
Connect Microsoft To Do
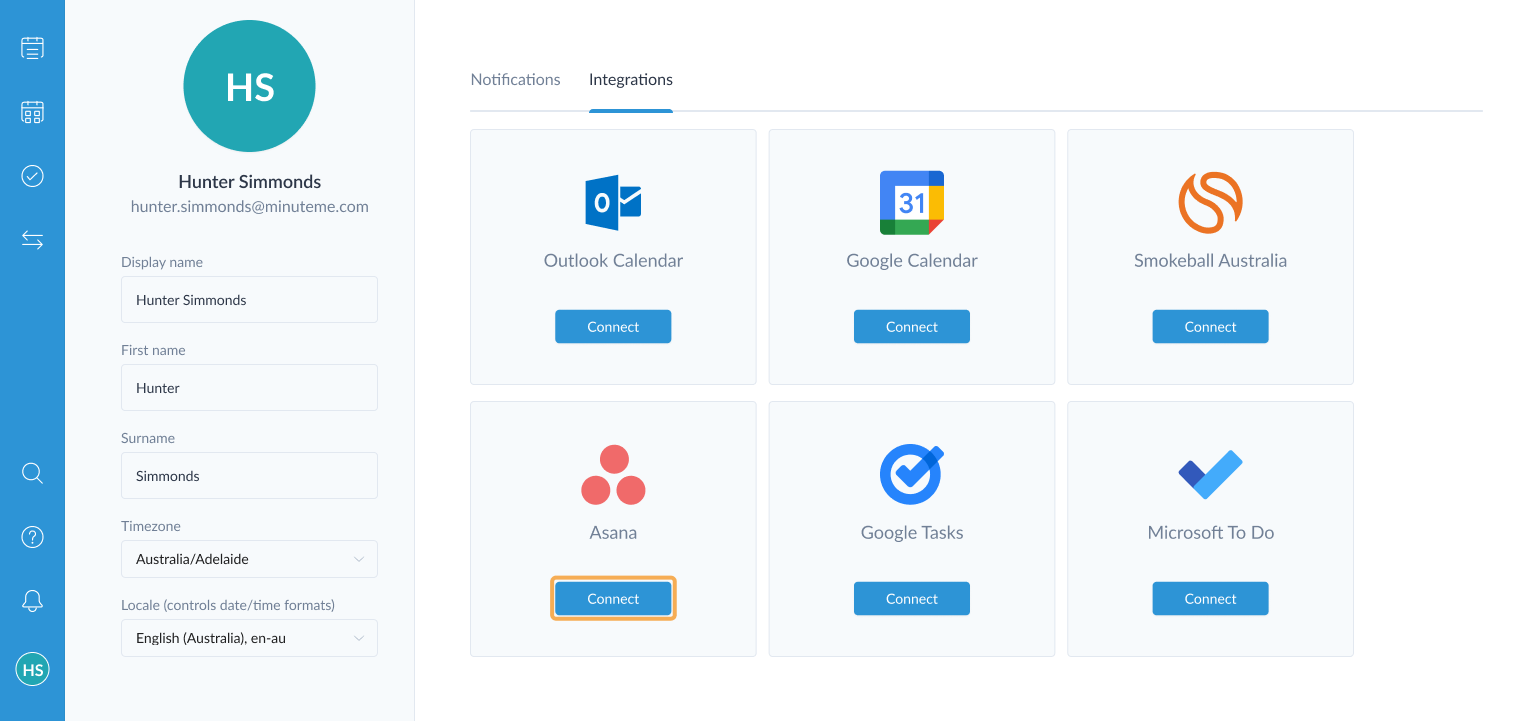[x=1210, y=599]
